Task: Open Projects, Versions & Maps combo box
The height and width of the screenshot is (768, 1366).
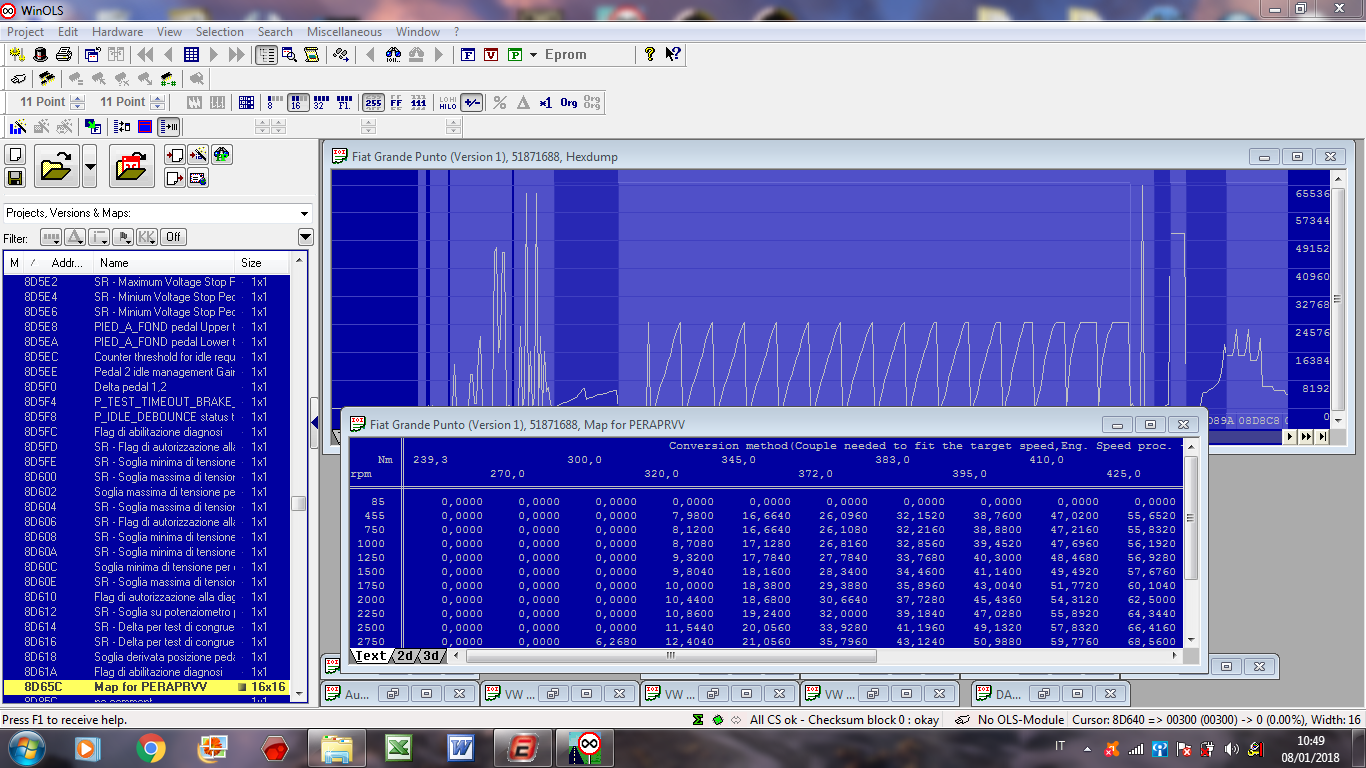Action: coord(158,213)
